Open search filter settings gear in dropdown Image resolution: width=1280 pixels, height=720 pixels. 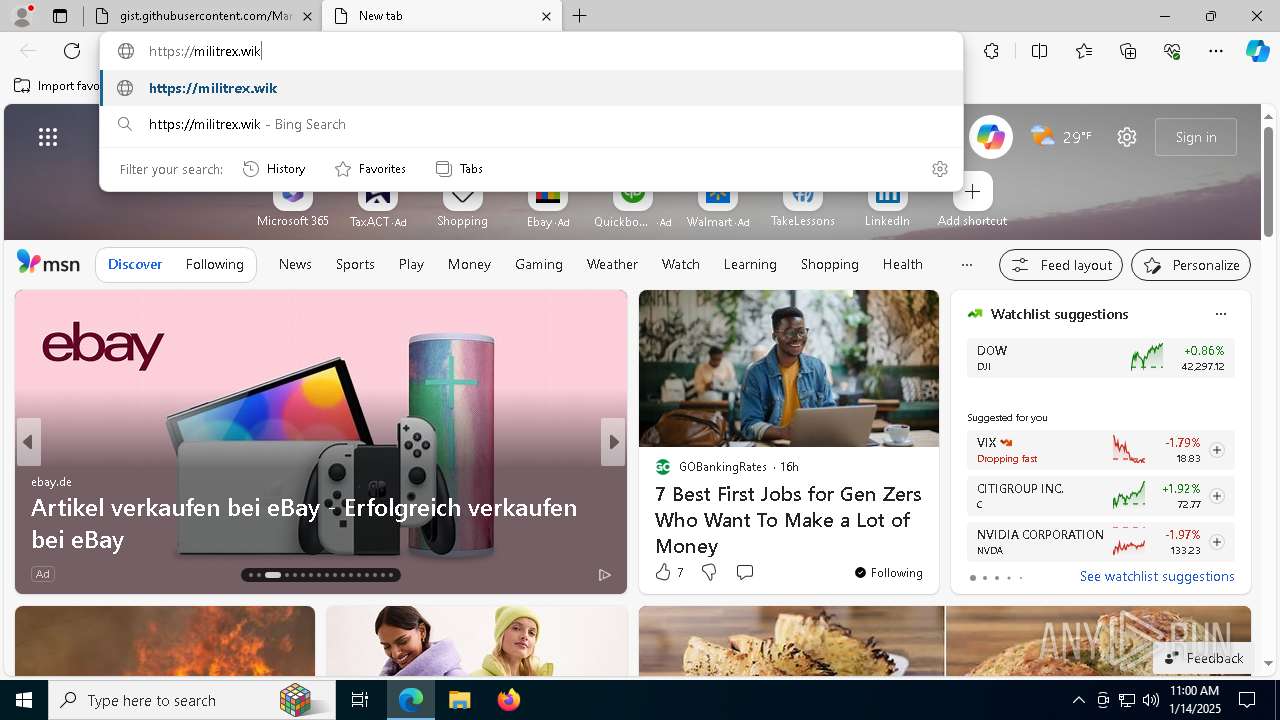(x=939, y=169)
